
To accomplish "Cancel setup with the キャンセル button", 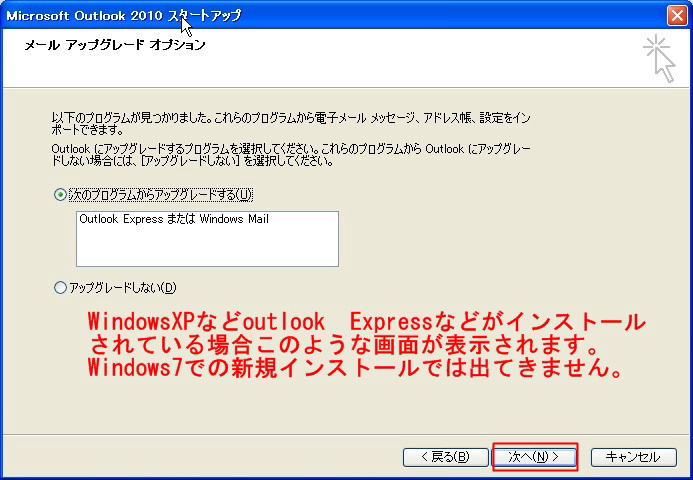I will [633, 457].
